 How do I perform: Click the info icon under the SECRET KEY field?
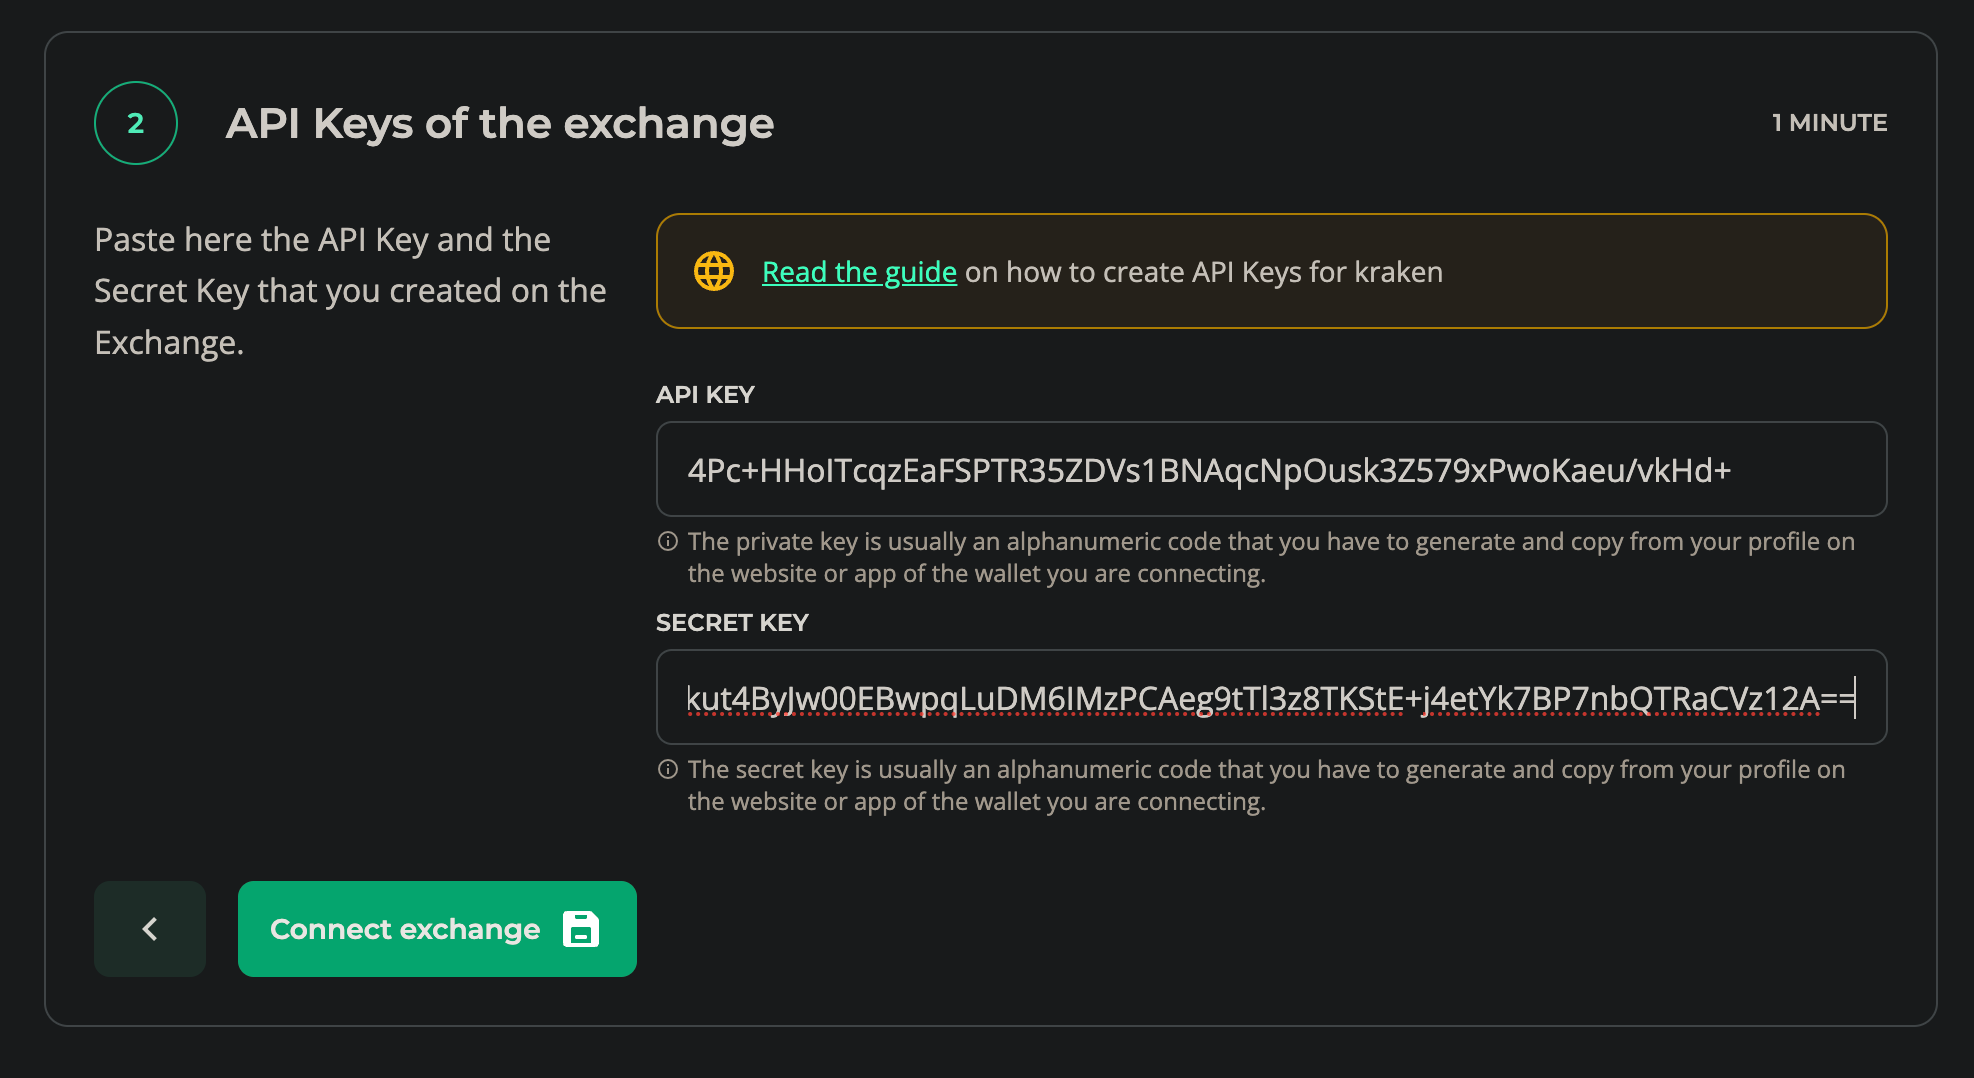(x=667, y=769)
